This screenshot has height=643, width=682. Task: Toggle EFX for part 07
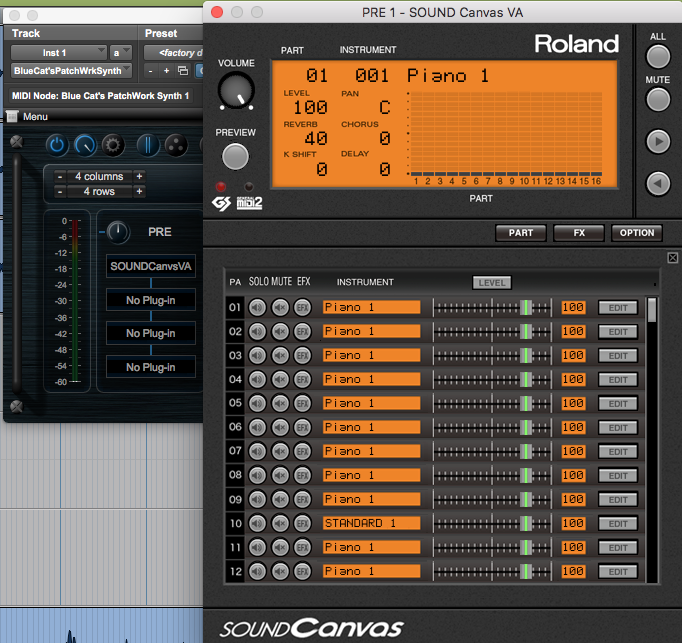click(303, 451)
